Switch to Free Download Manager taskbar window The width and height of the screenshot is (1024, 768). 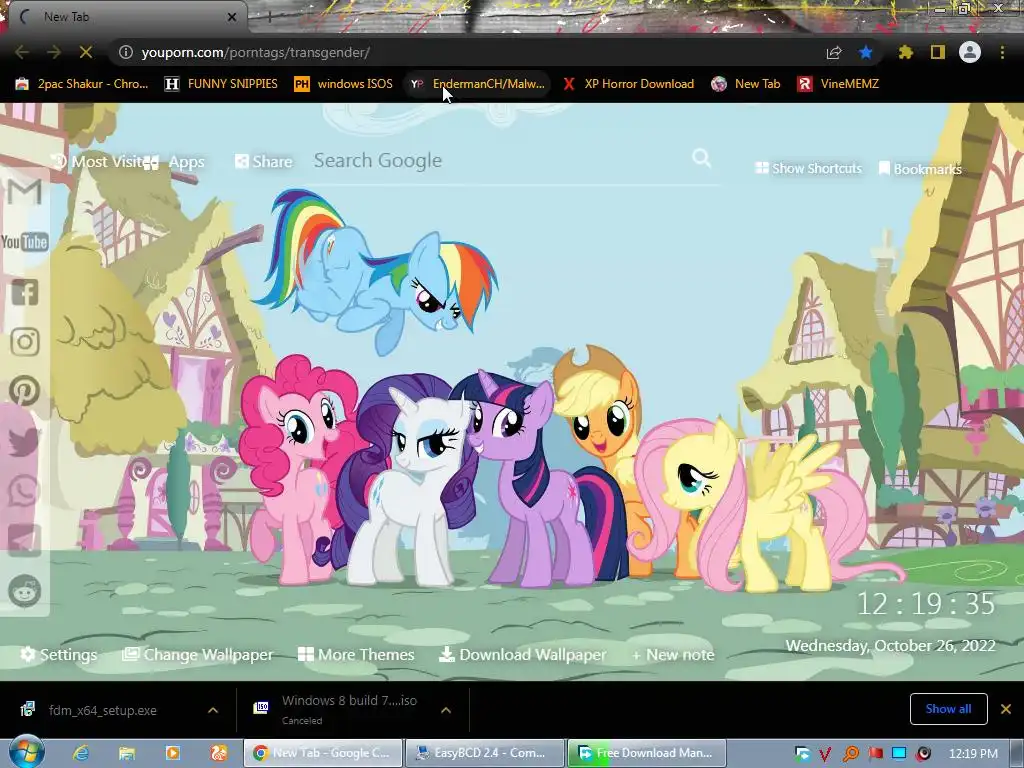click(x=647, y=753)
